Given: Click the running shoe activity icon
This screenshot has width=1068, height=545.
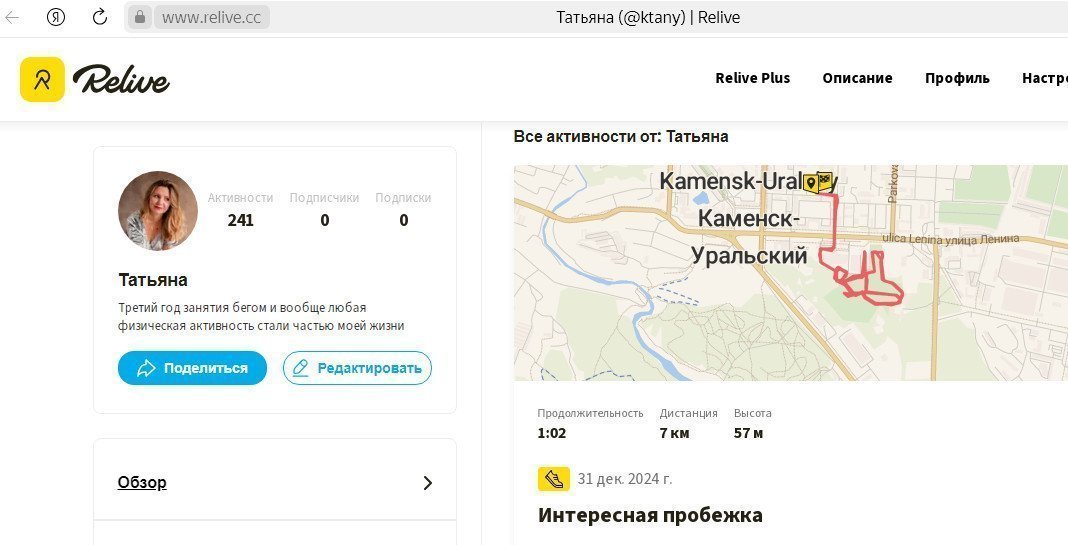Looking at the screenshot, I should (x=554, y=479).
